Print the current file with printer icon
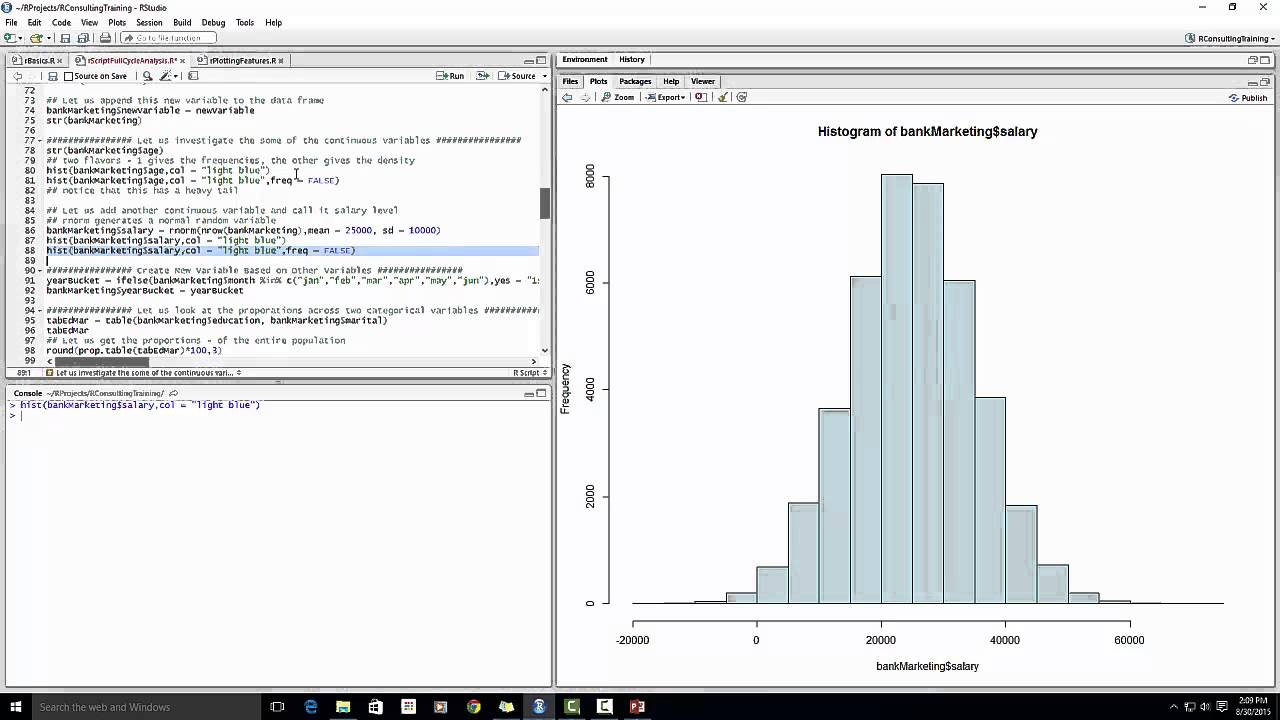This screenshot has height=720, width=1280. [105, 38]
